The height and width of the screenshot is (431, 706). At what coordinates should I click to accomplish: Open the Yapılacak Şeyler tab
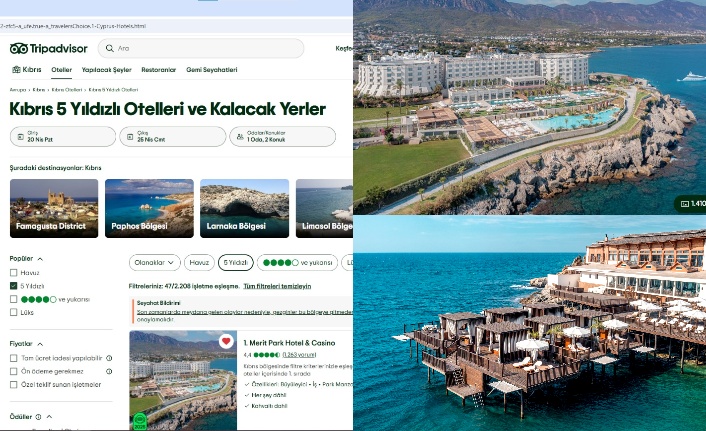(x=106, y=70)
